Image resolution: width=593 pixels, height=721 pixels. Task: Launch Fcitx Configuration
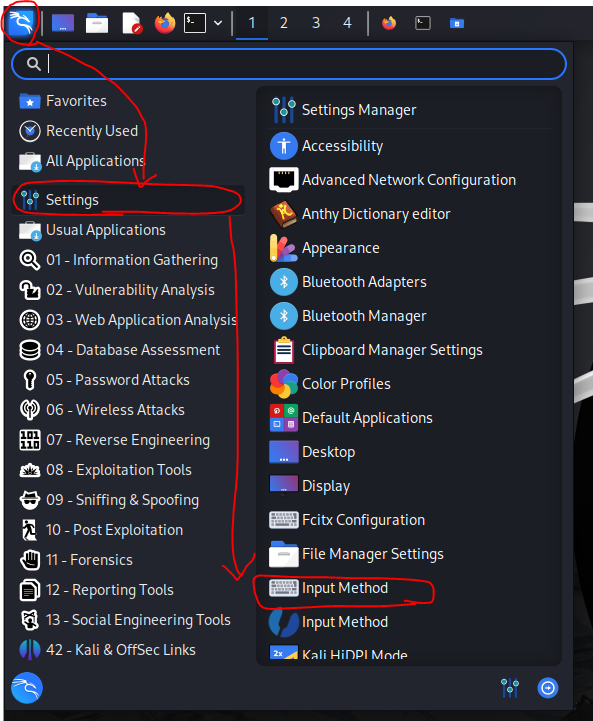409,520
